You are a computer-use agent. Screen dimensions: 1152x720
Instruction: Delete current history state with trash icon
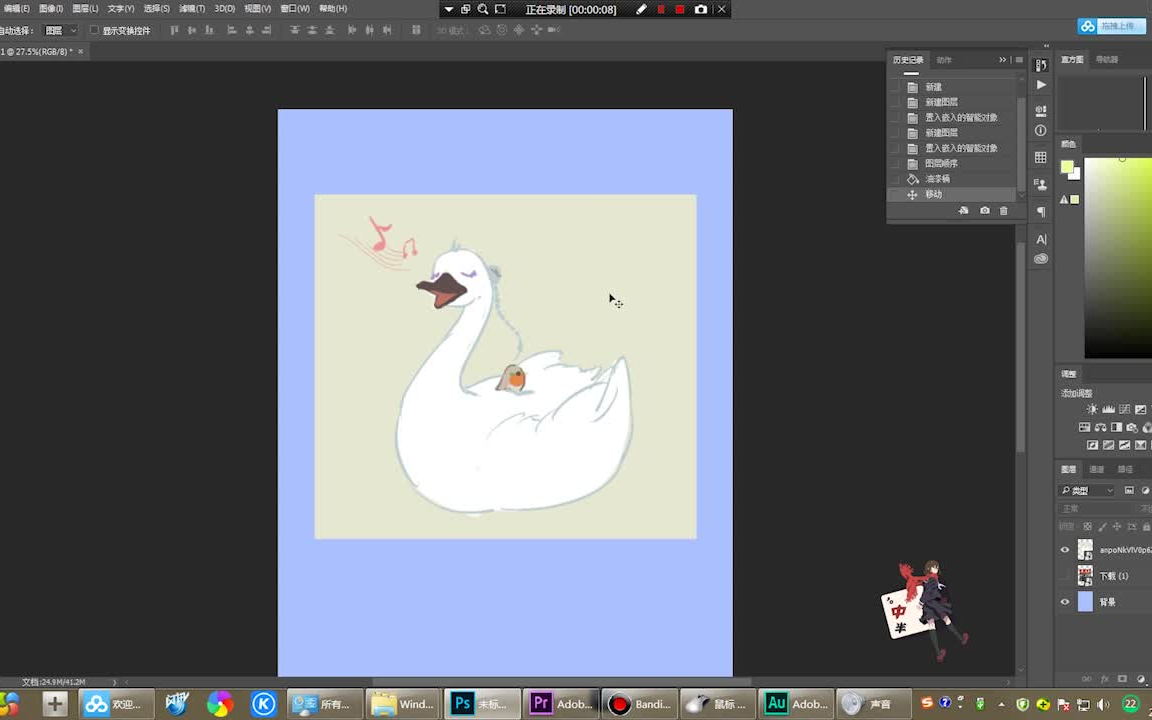1004,211
